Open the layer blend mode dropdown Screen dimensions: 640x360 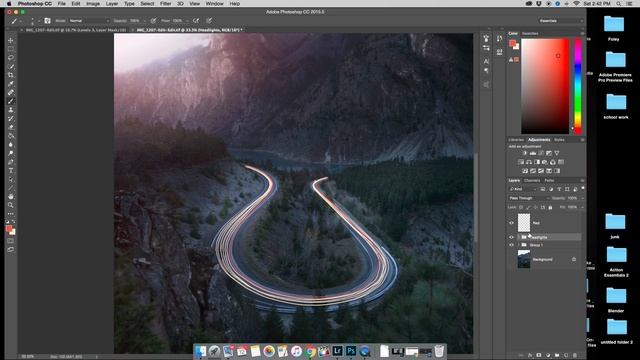[x=529, y=198]
